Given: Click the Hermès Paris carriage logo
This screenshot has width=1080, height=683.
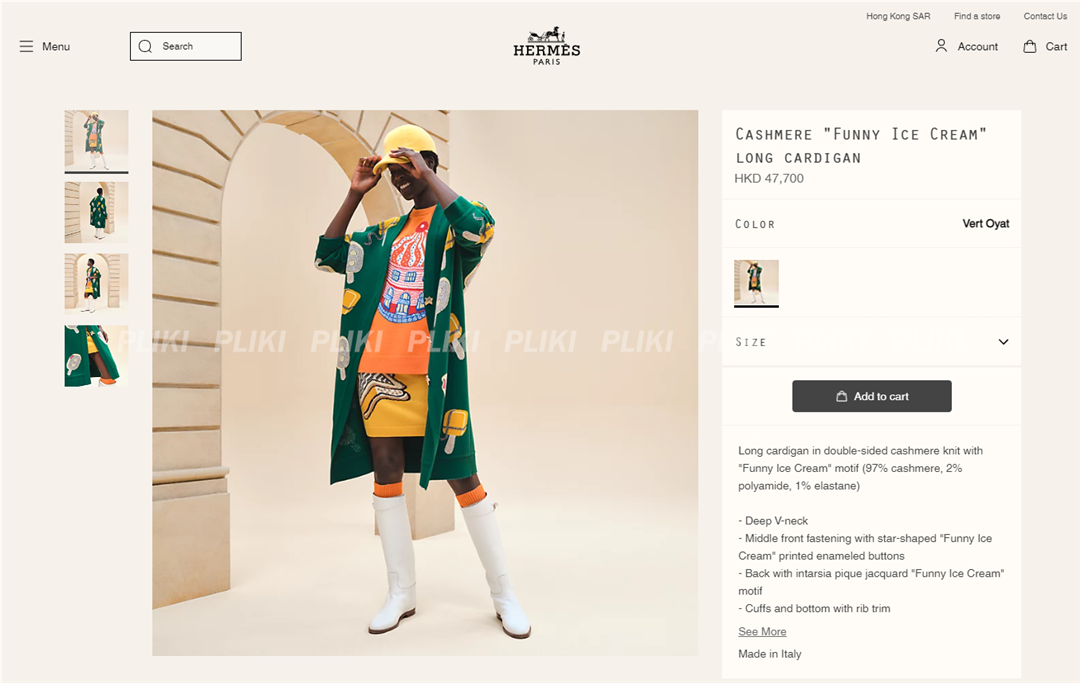Looking at the screenshot, I should tap(546, 45).
